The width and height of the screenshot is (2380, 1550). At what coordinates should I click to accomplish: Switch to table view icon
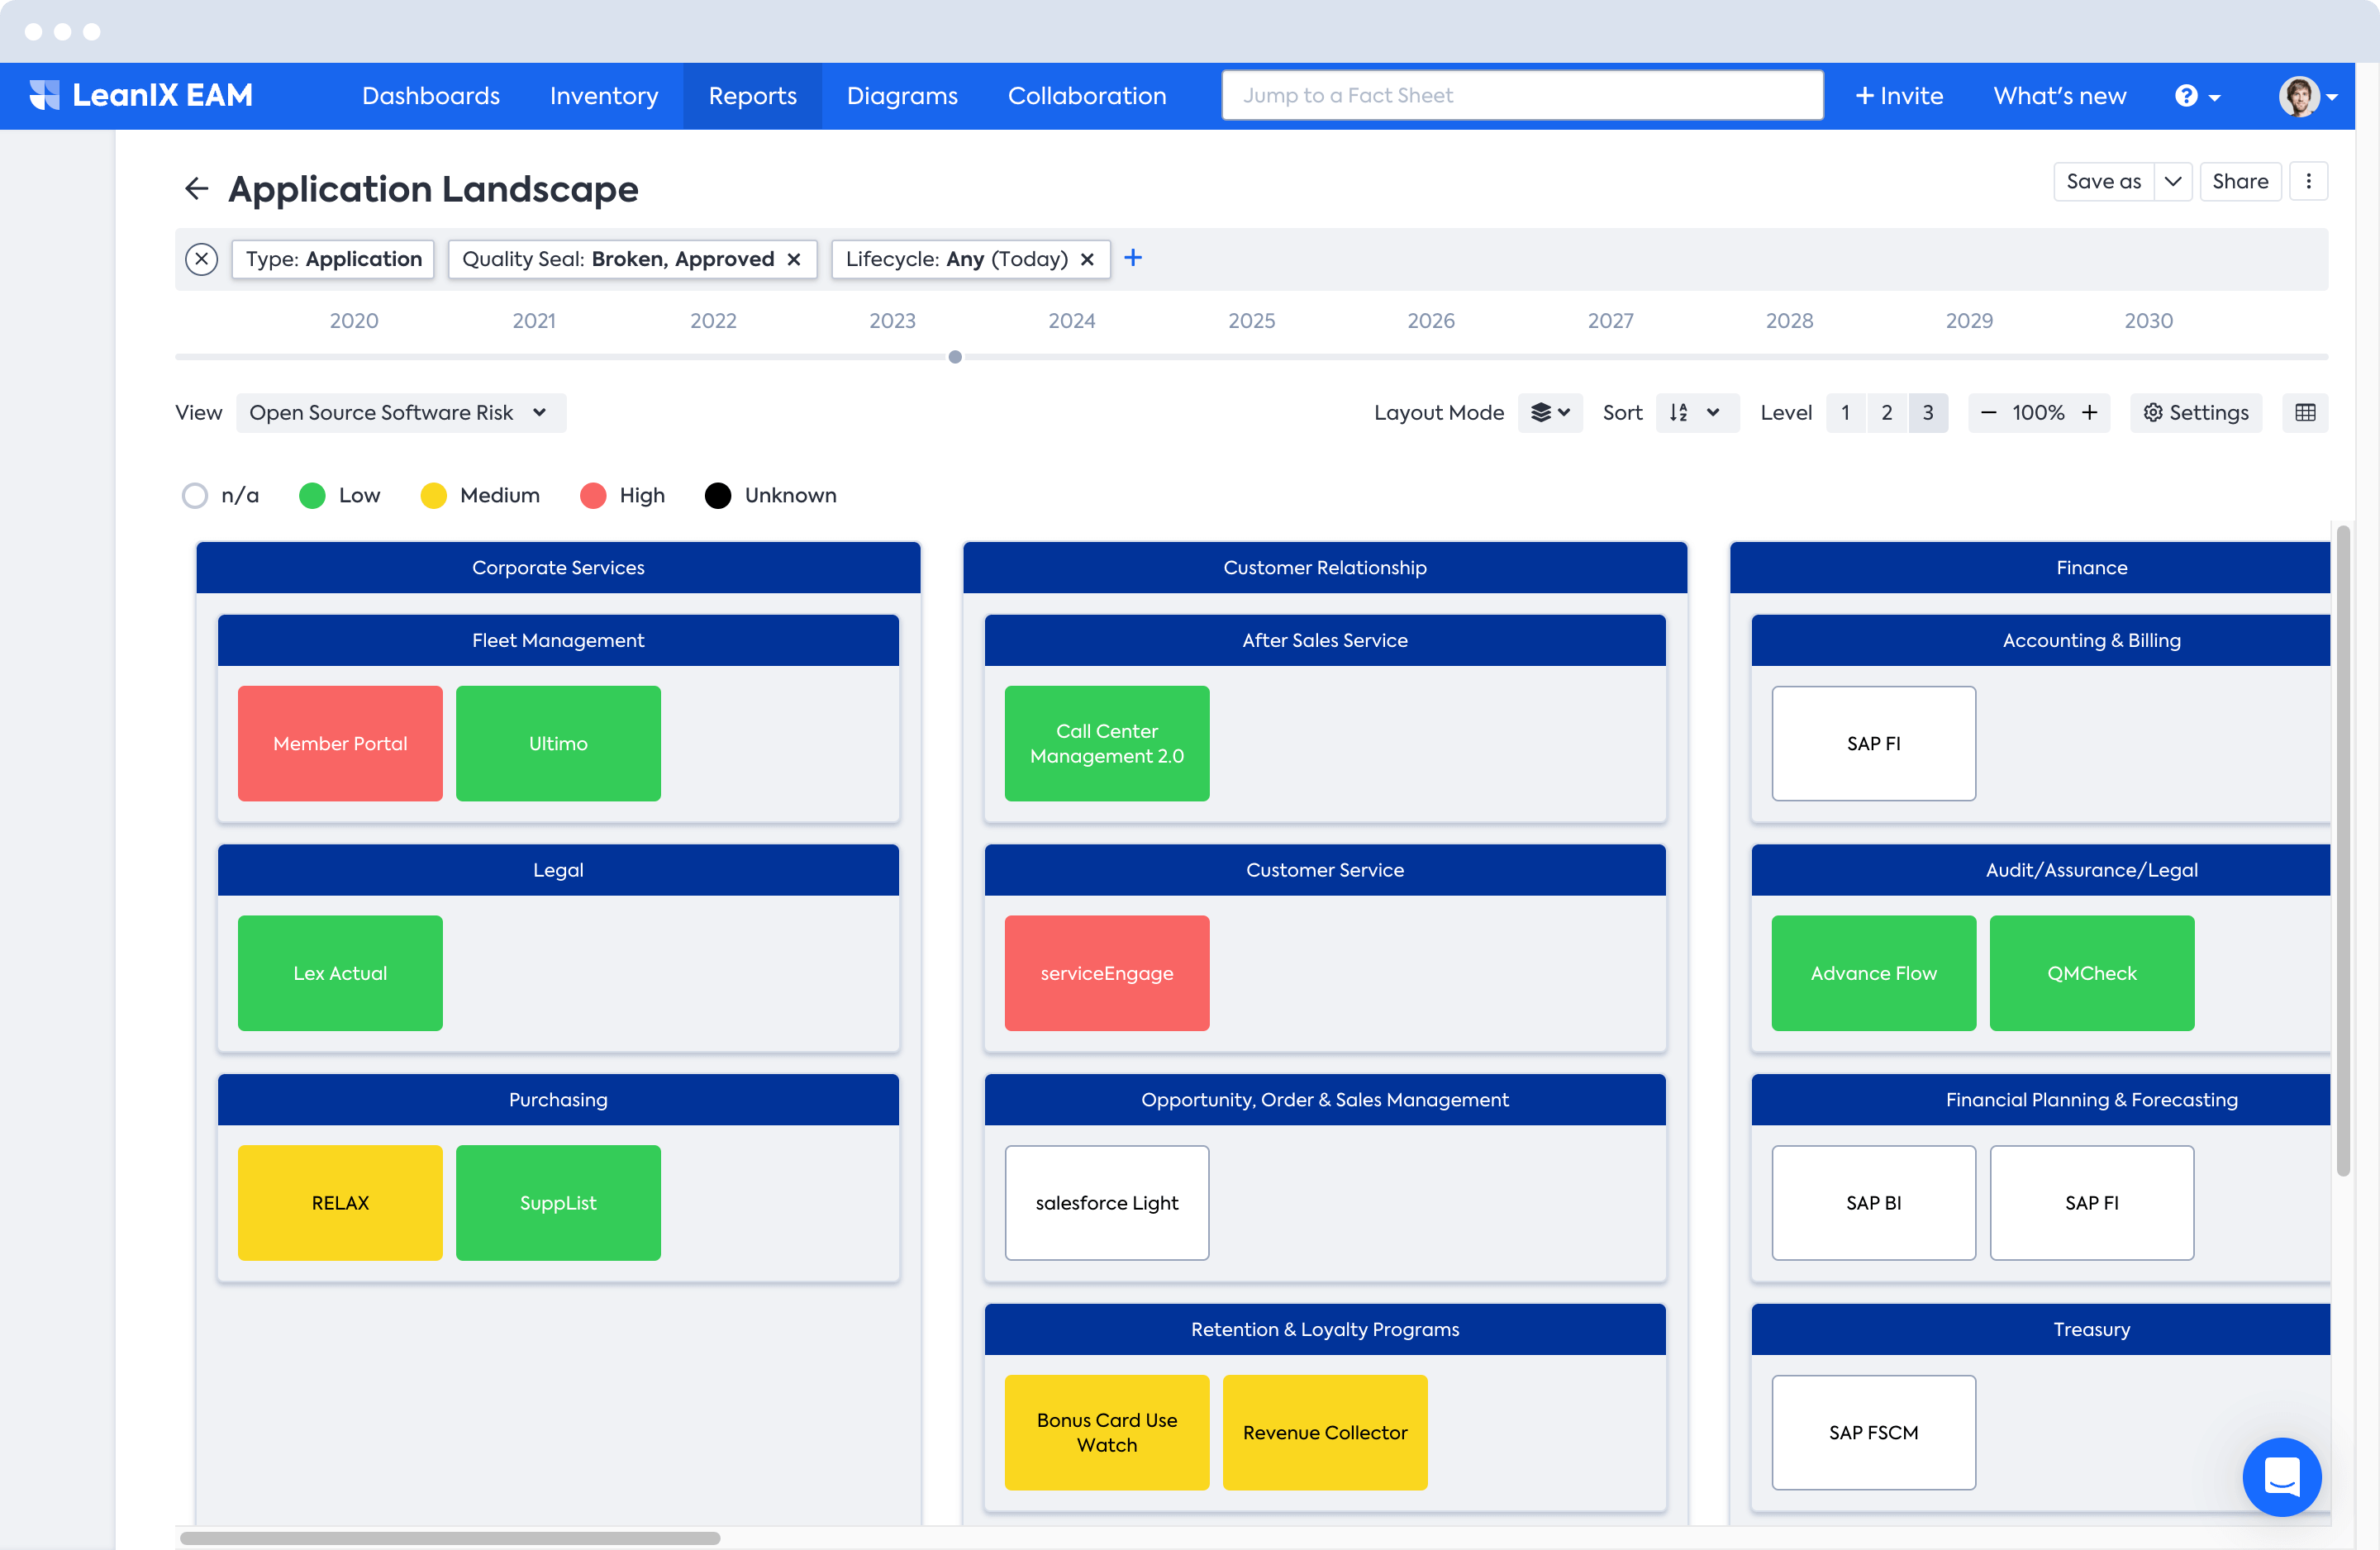point(2305,412)
